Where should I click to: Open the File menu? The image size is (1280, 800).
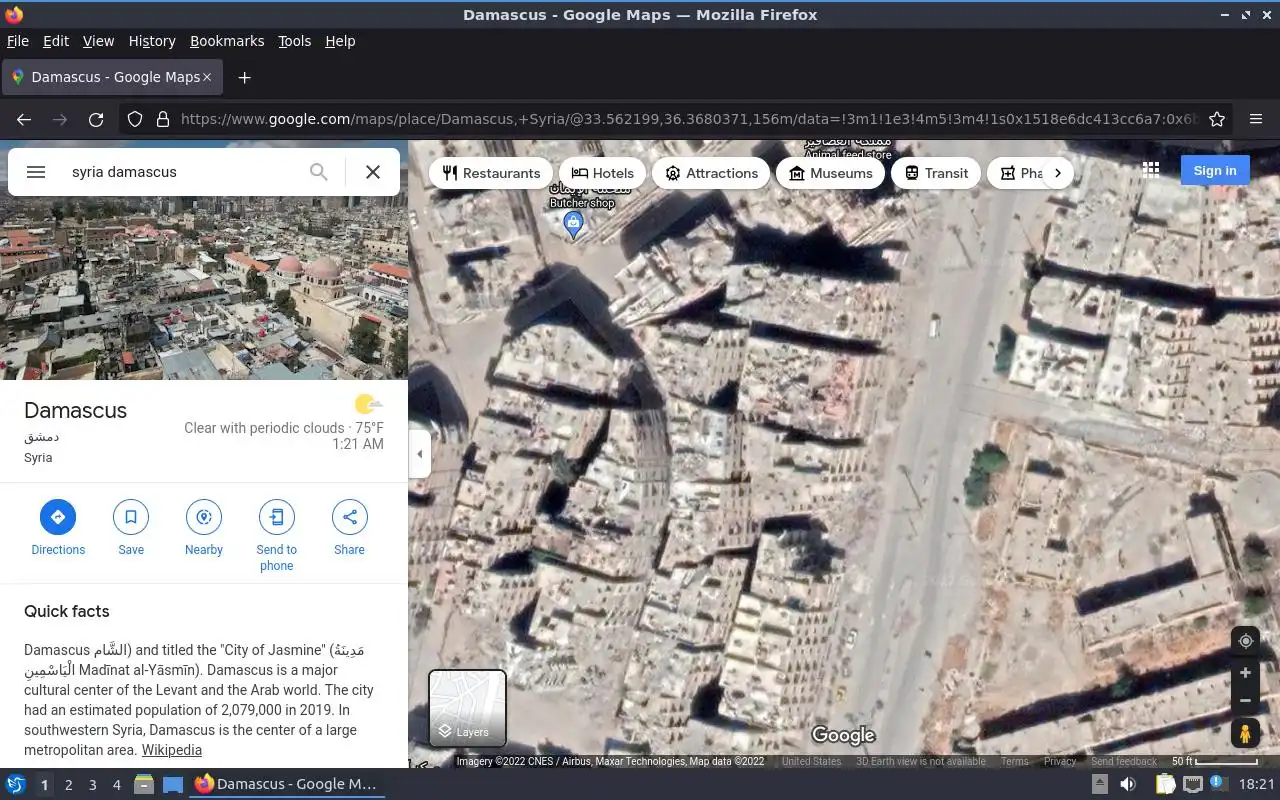(17, 41)
